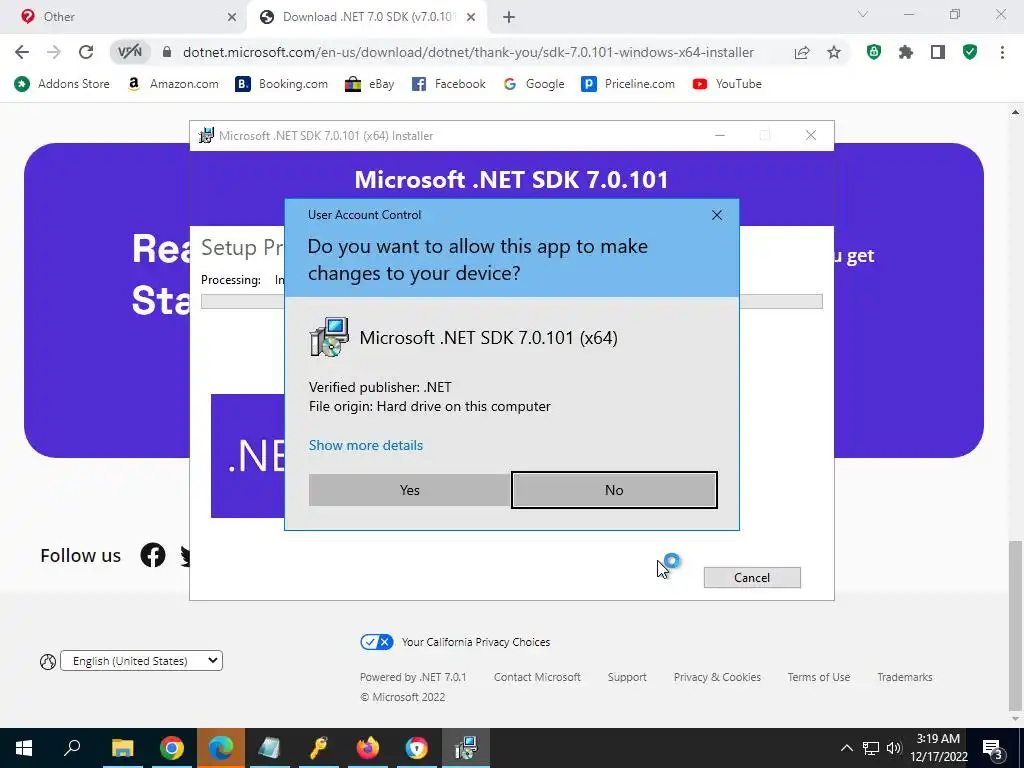Open the key icon app in taskbar
Image resolution: width=1024 pixels, height=768 pixels.
pos(319,748)
